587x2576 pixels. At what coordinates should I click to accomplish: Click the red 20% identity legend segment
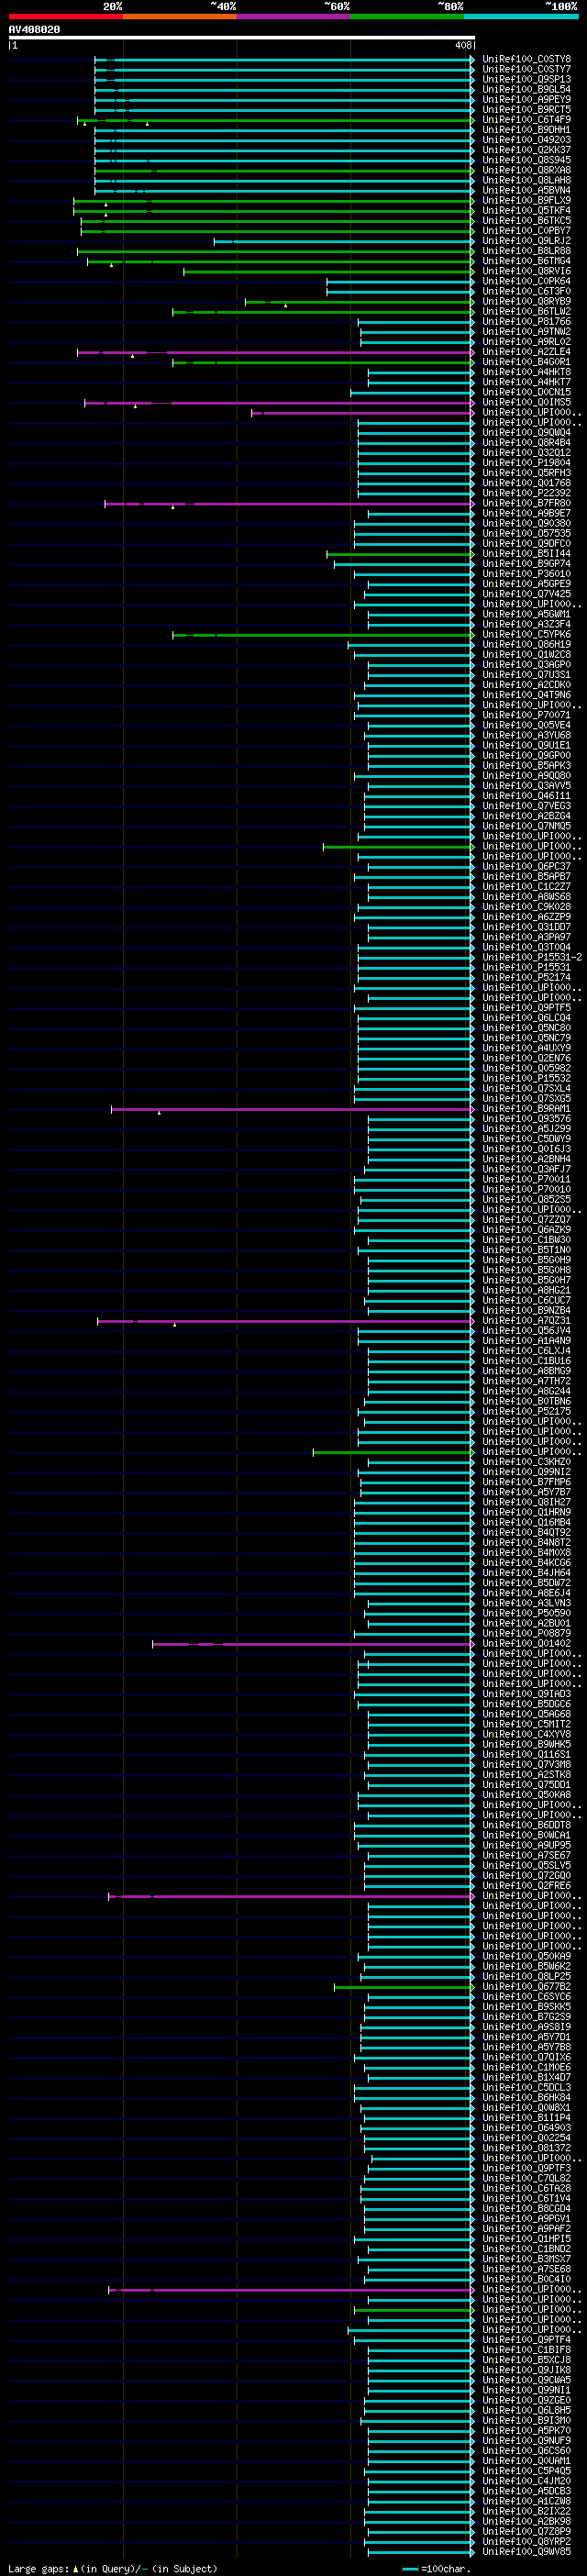[x=65, y=16]
